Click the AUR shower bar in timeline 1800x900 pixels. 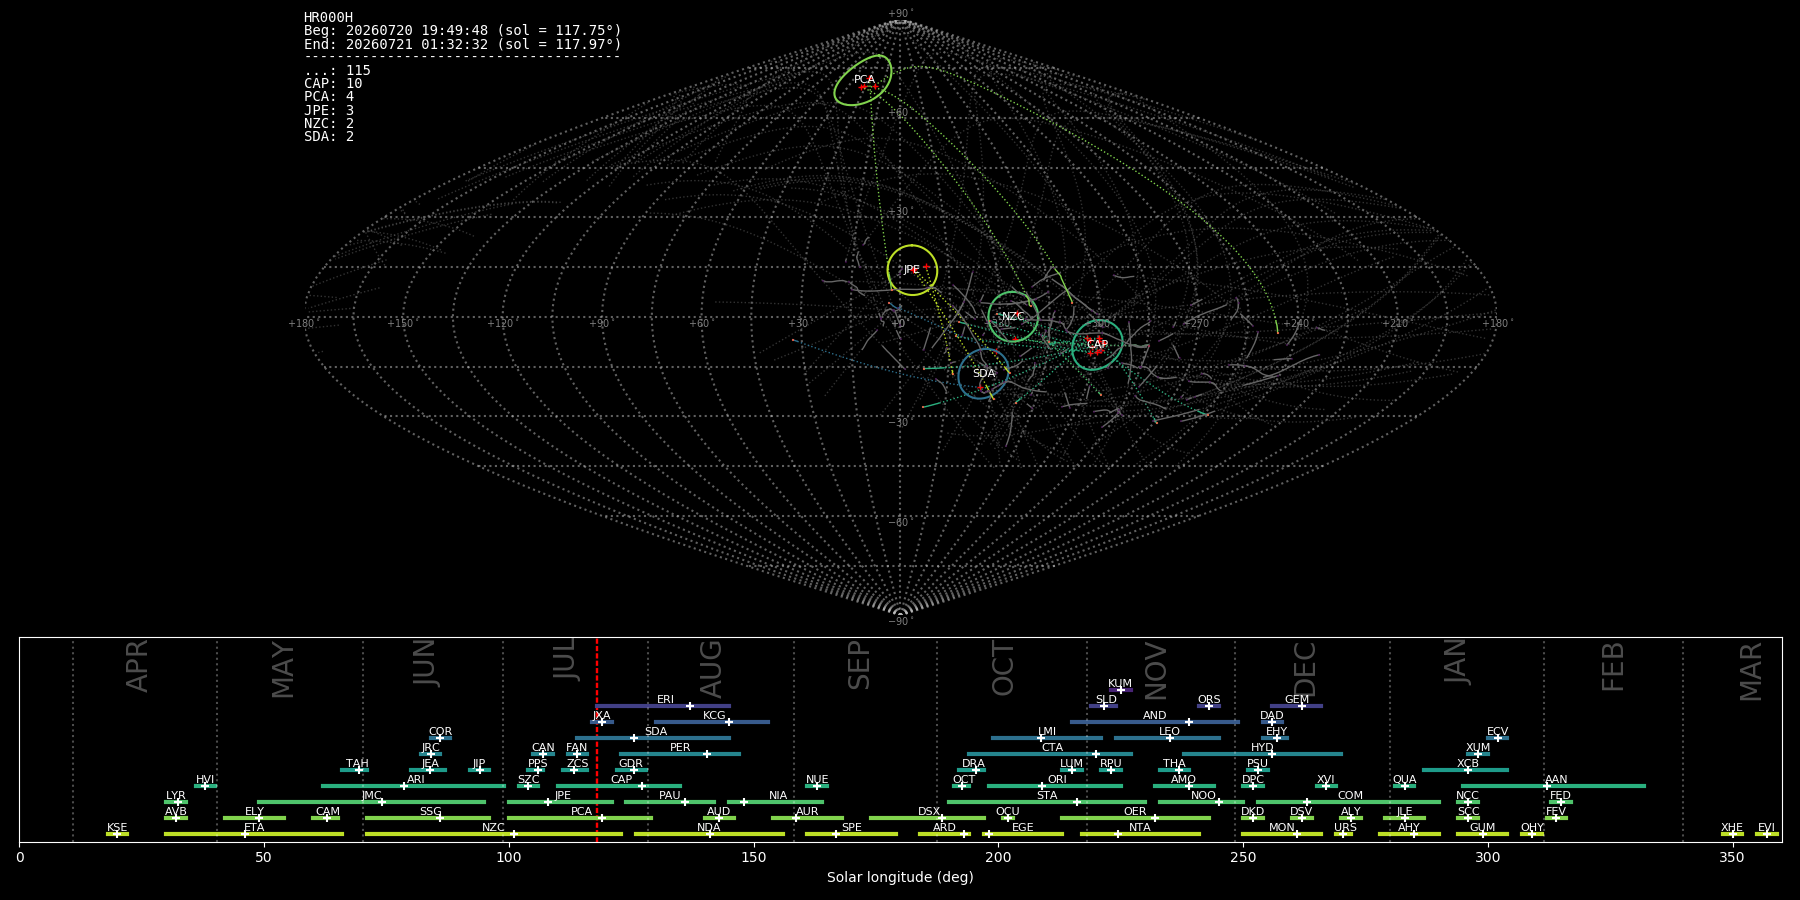[807, 818]
